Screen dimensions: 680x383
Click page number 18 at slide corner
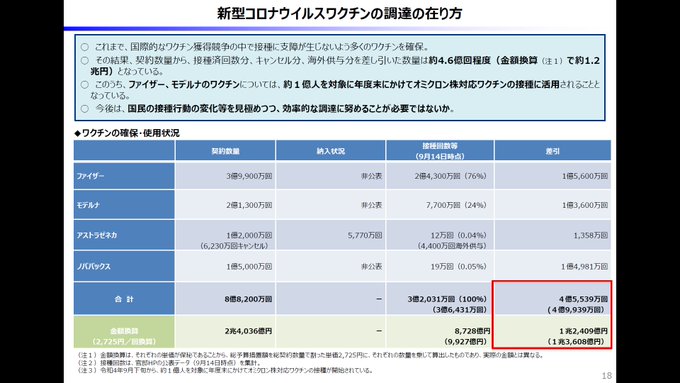point(607,376)
